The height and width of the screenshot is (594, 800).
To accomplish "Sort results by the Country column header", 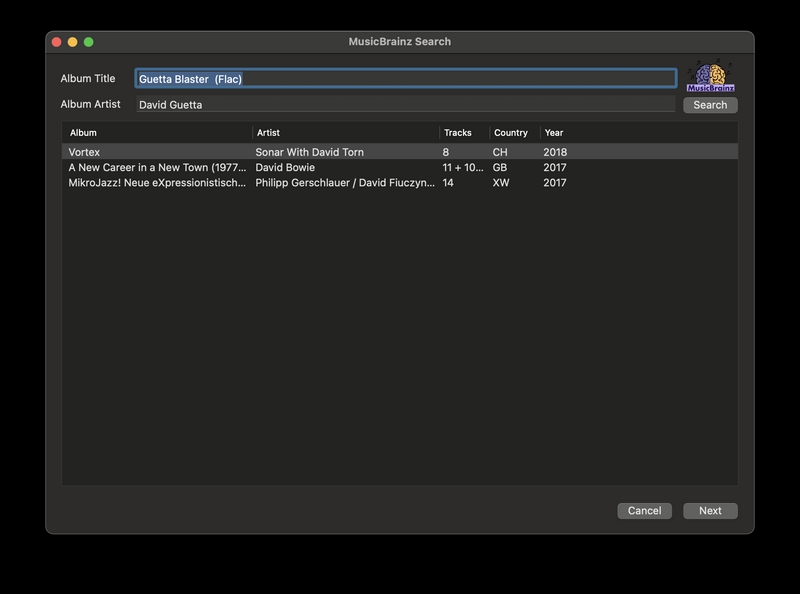I will coord(515,133).
